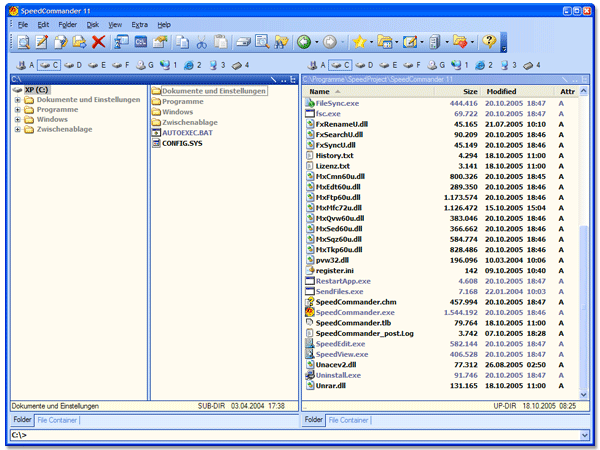The width and height of the screenshot is (600, 450).
Task: Select drive F in right drive bar
Action: pyautogui.click(x=412, y=65)
